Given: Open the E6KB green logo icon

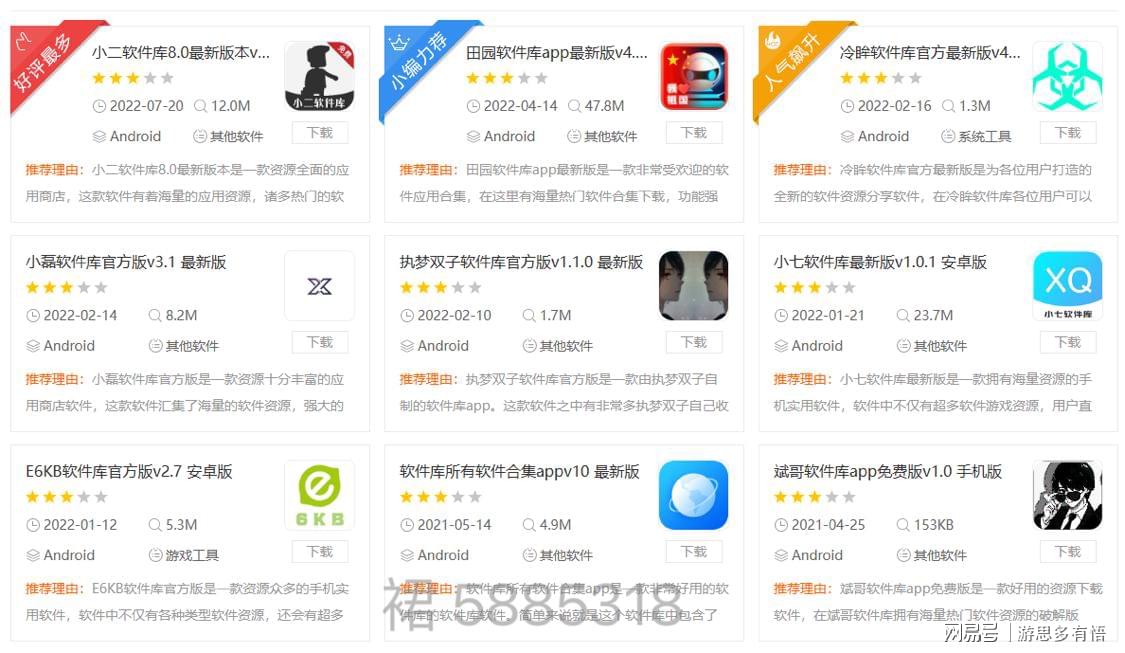Looking at the screenshot, I should click(319, 495).
